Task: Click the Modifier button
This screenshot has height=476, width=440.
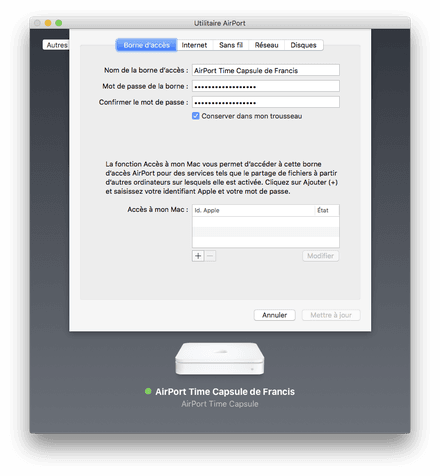Action: tap(320, 256)
